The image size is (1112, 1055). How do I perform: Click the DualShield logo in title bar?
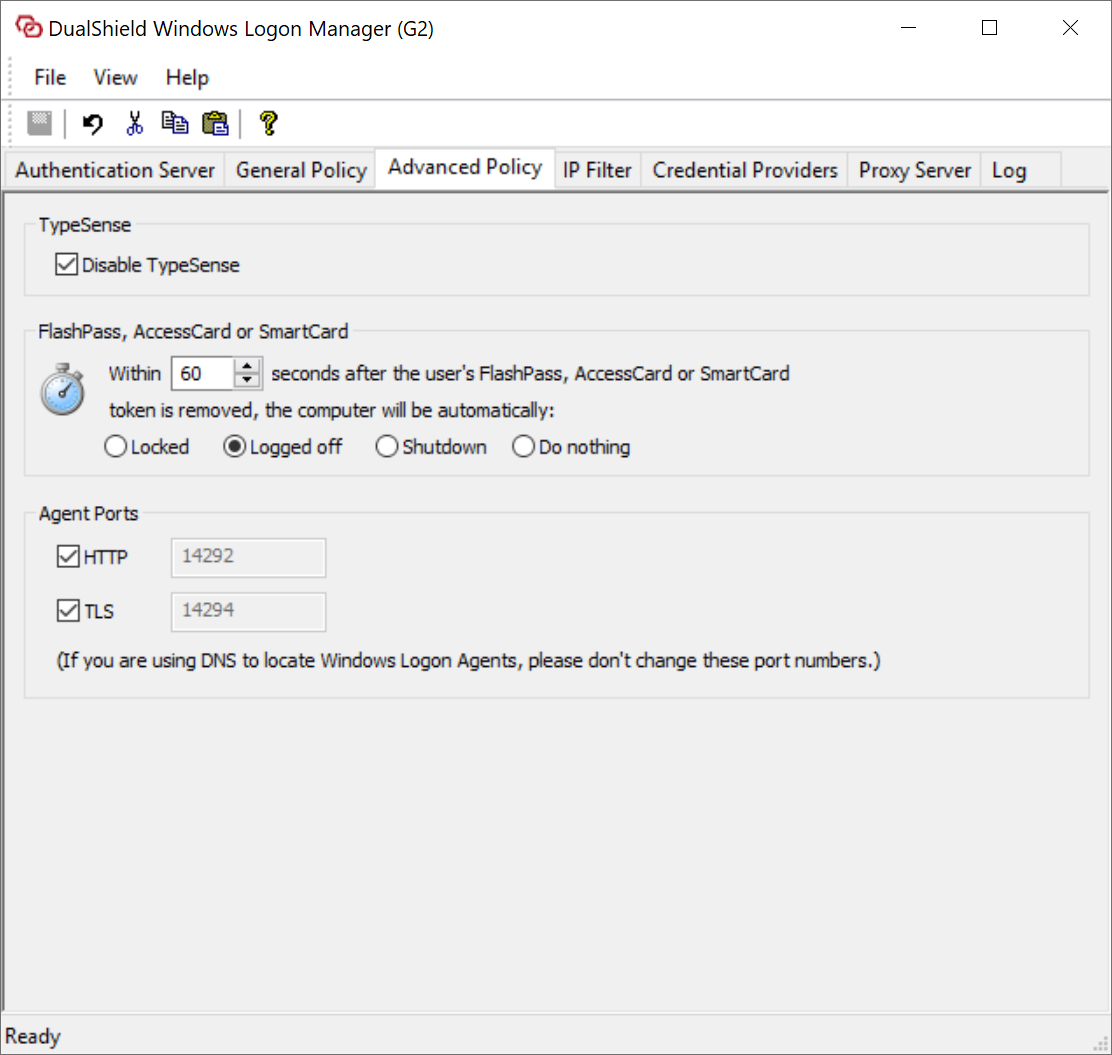point(28,28)
